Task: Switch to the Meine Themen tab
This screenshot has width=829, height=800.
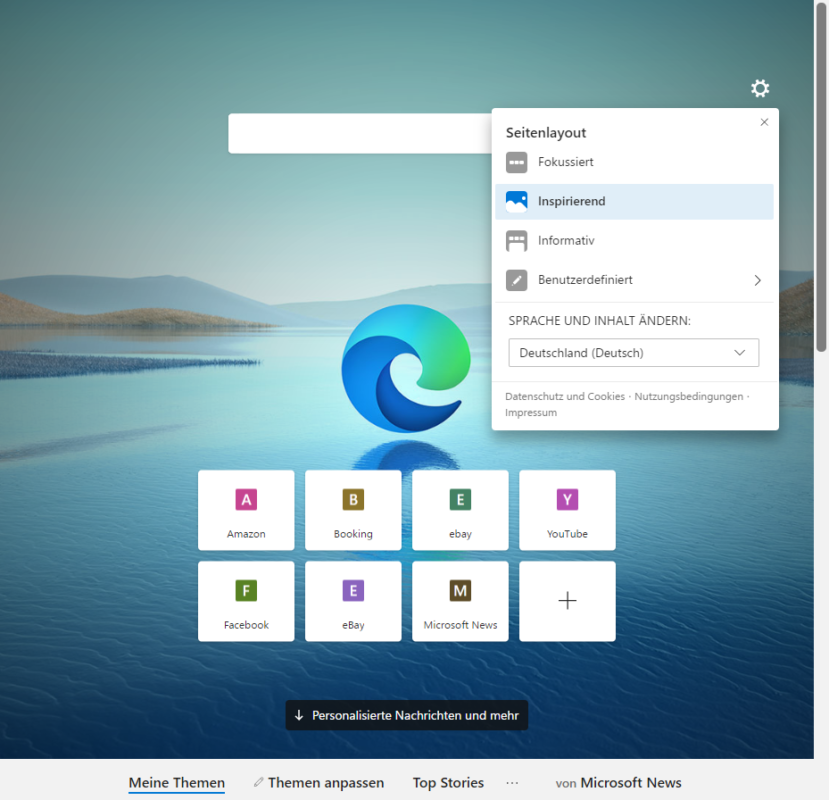Action: pos(176,782)
